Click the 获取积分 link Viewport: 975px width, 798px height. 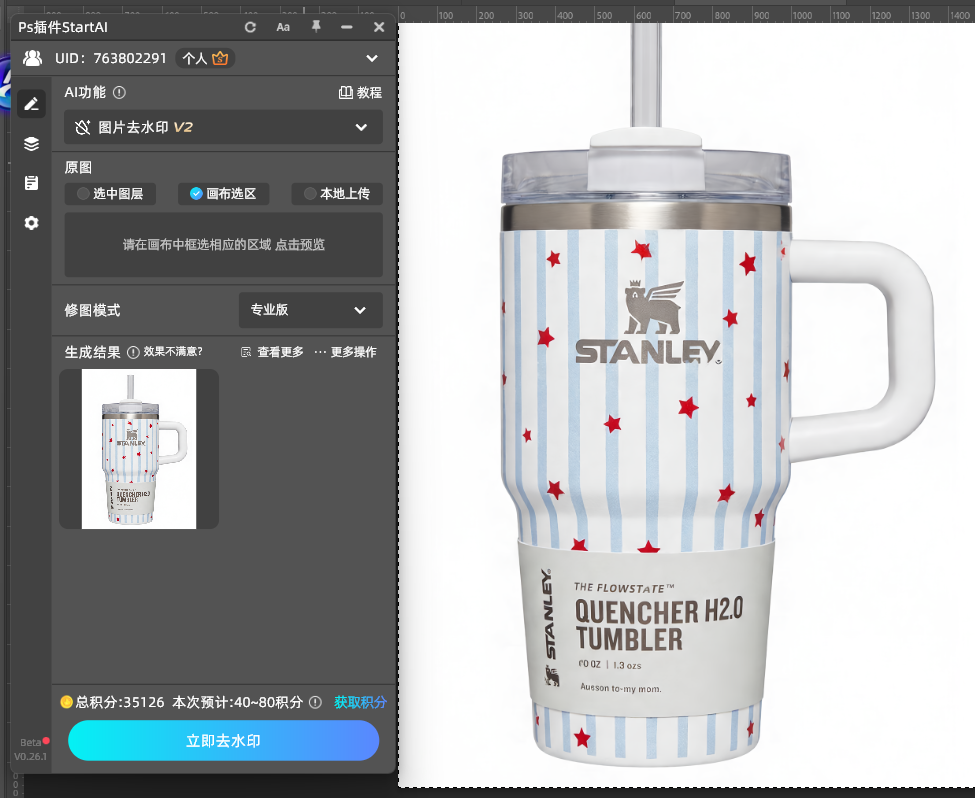[360, 702]
